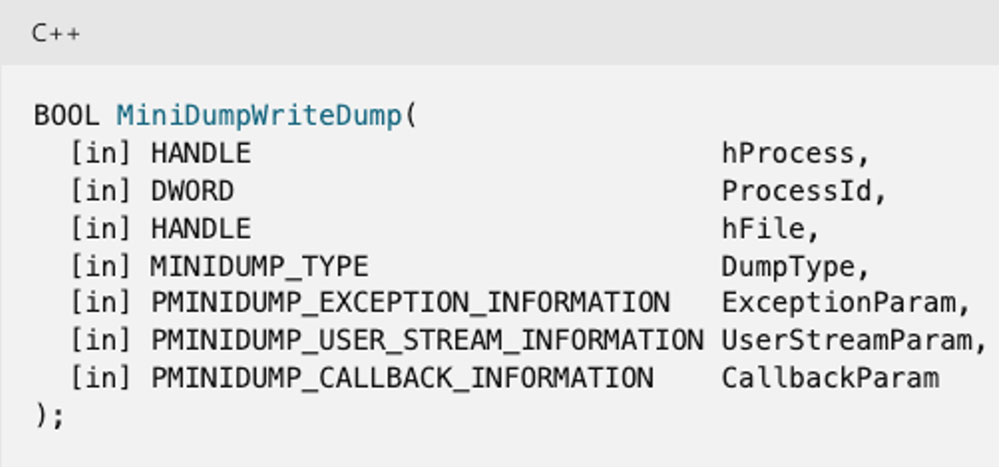1000x467 pixels.
Task: Click the DWORD type text
Action: point(192,191)
